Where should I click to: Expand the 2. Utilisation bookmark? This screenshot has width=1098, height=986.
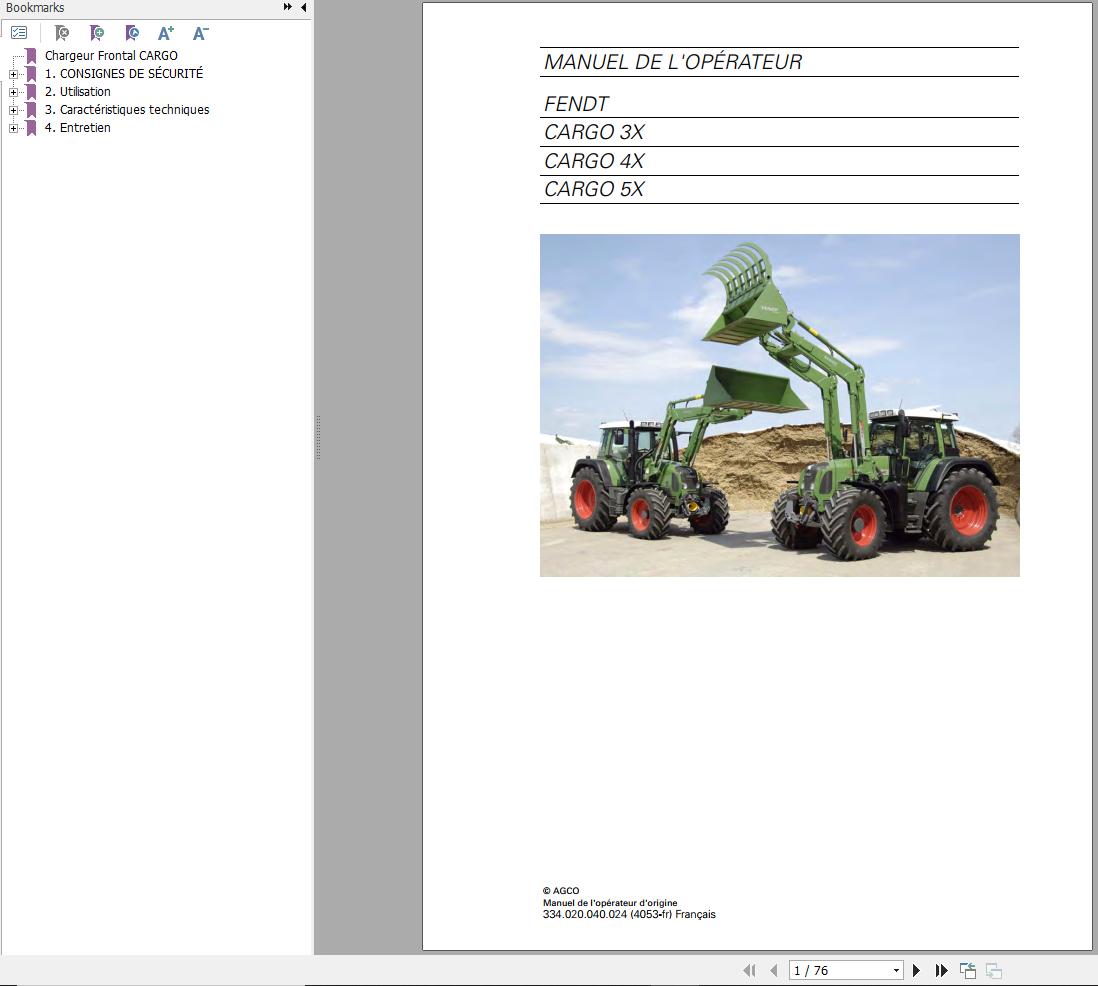pos(13,92)
